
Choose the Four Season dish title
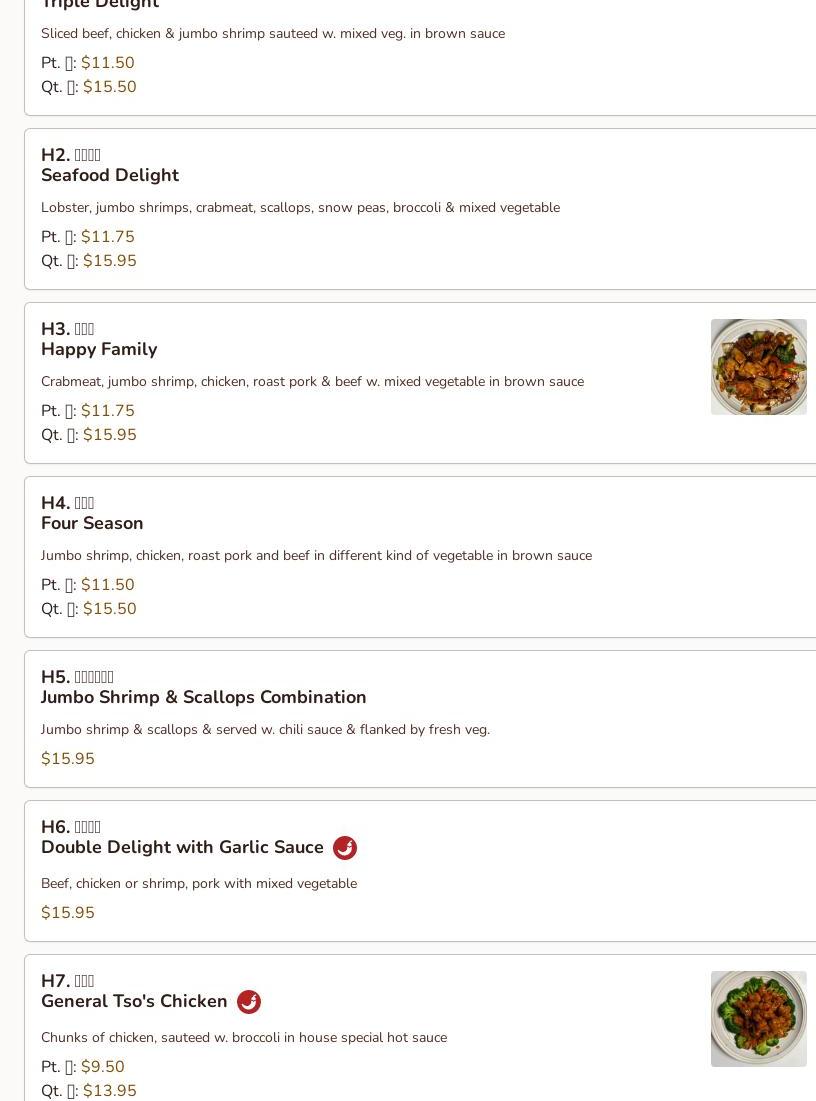(x=92, y=523)
